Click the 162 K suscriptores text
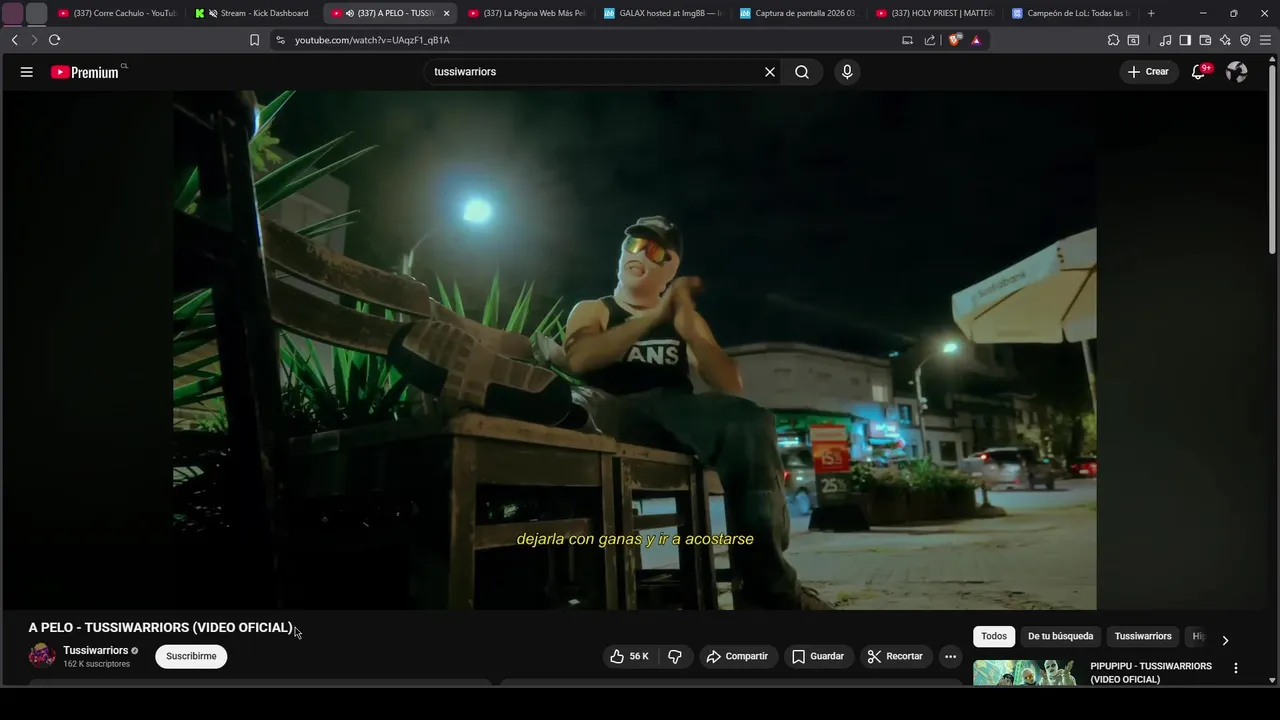The width and height of the screenshot is (1280, 720). (x=96, y=664)
